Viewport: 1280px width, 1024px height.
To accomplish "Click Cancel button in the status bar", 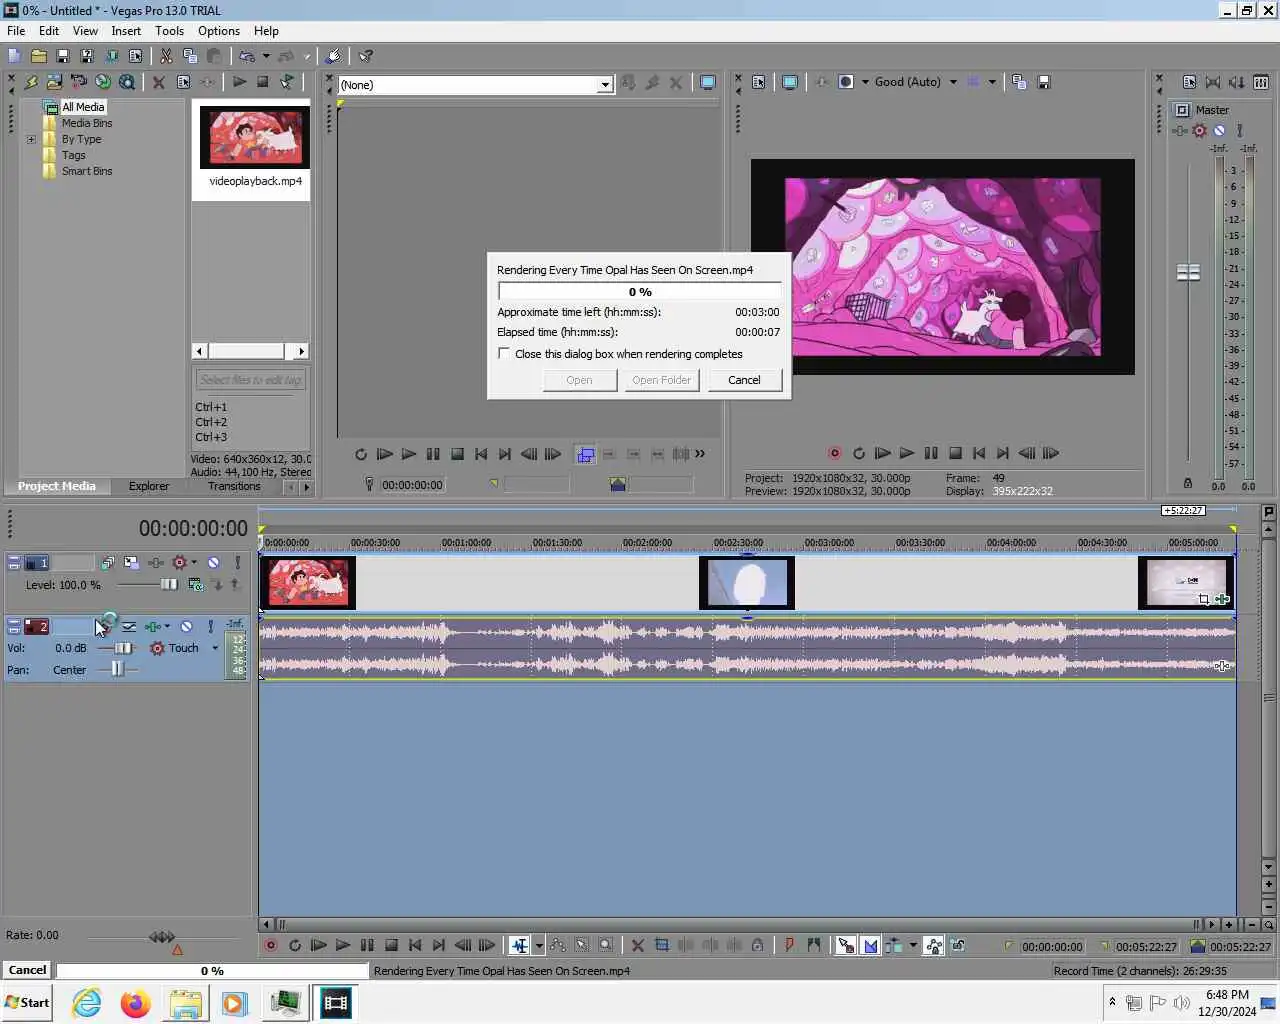I will pos(27,970).
